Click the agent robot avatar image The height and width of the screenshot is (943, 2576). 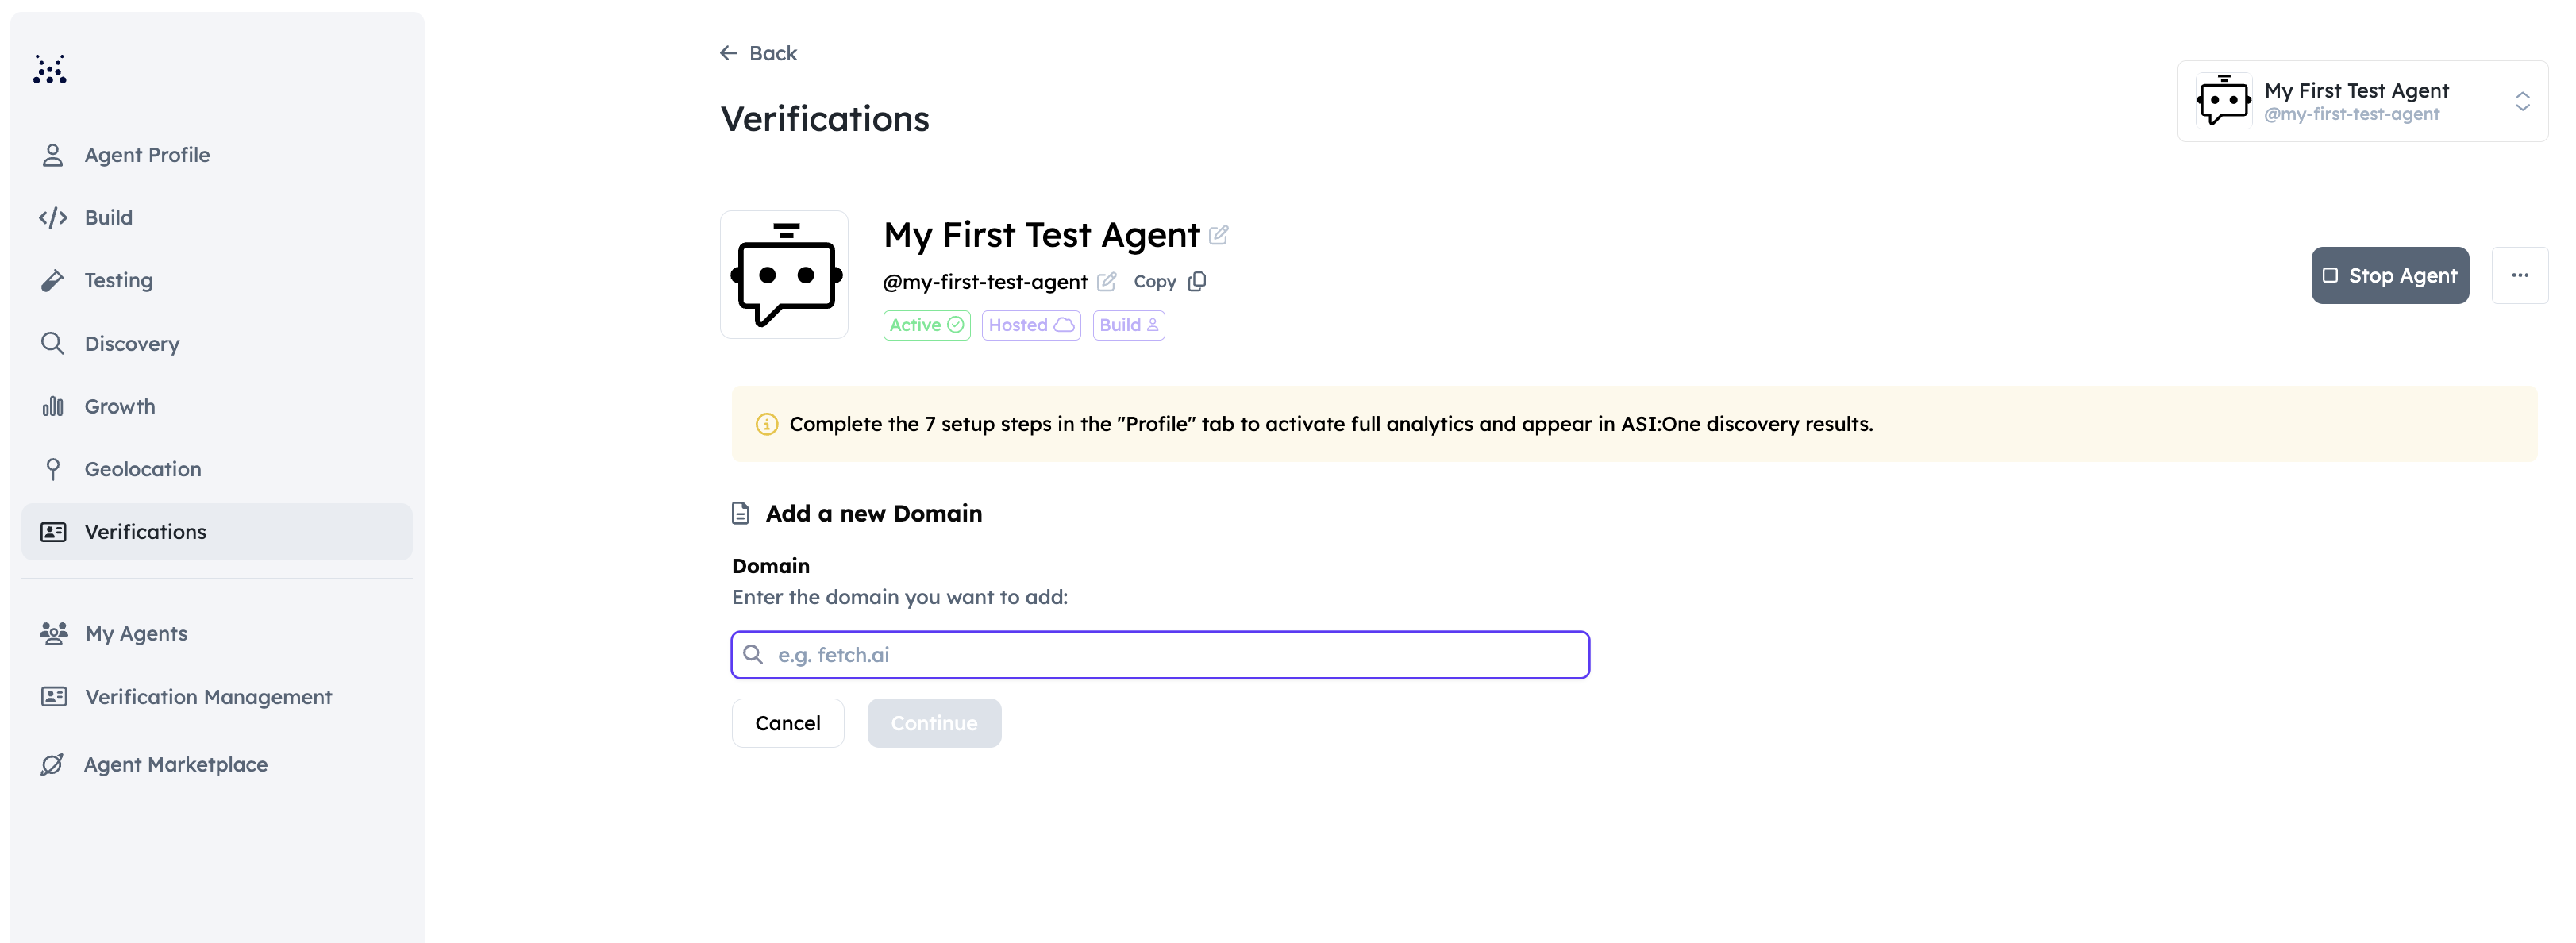(784, 275)
